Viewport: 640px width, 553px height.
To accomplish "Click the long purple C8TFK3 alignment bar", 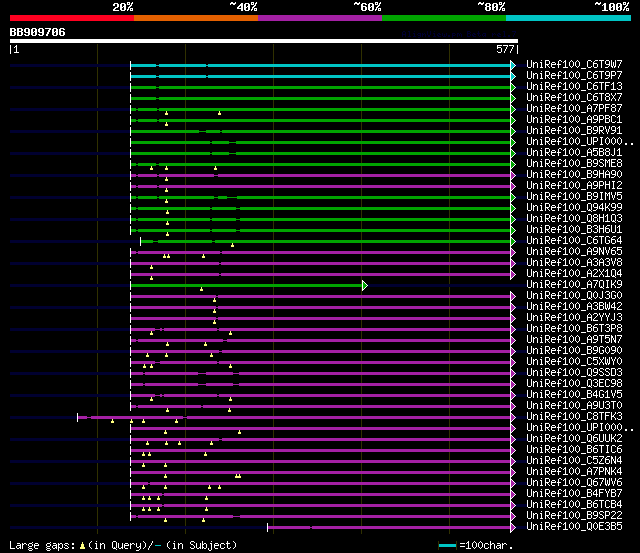I will [294, 418].
